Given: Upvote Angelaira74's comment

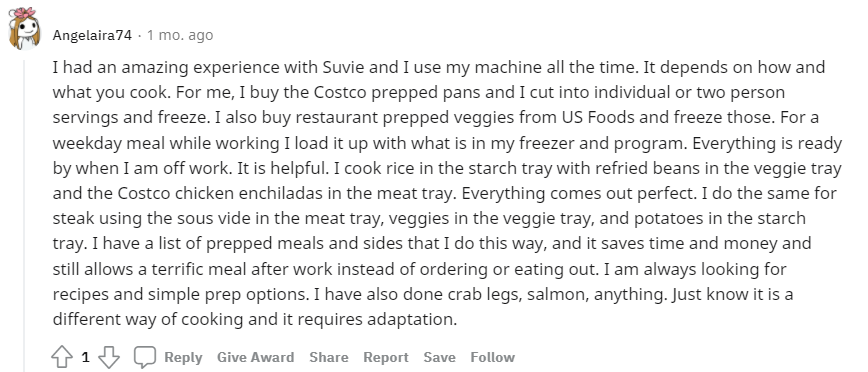Looking at the screenshot, I should (62, 357).
